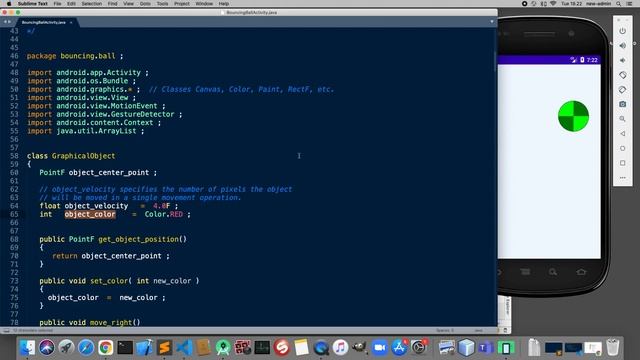Open Android Studio from the Dock

coord(223,347)
